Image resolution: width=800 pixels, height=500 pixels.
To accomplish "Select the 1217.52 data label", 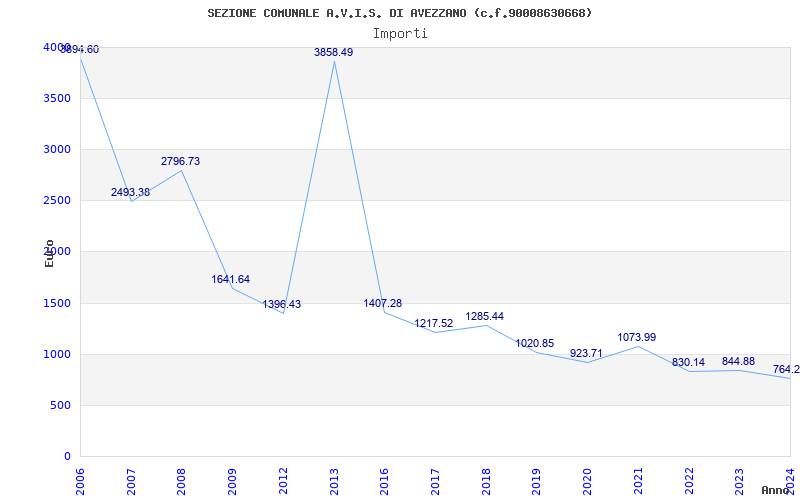I will (x=434, y=323).
